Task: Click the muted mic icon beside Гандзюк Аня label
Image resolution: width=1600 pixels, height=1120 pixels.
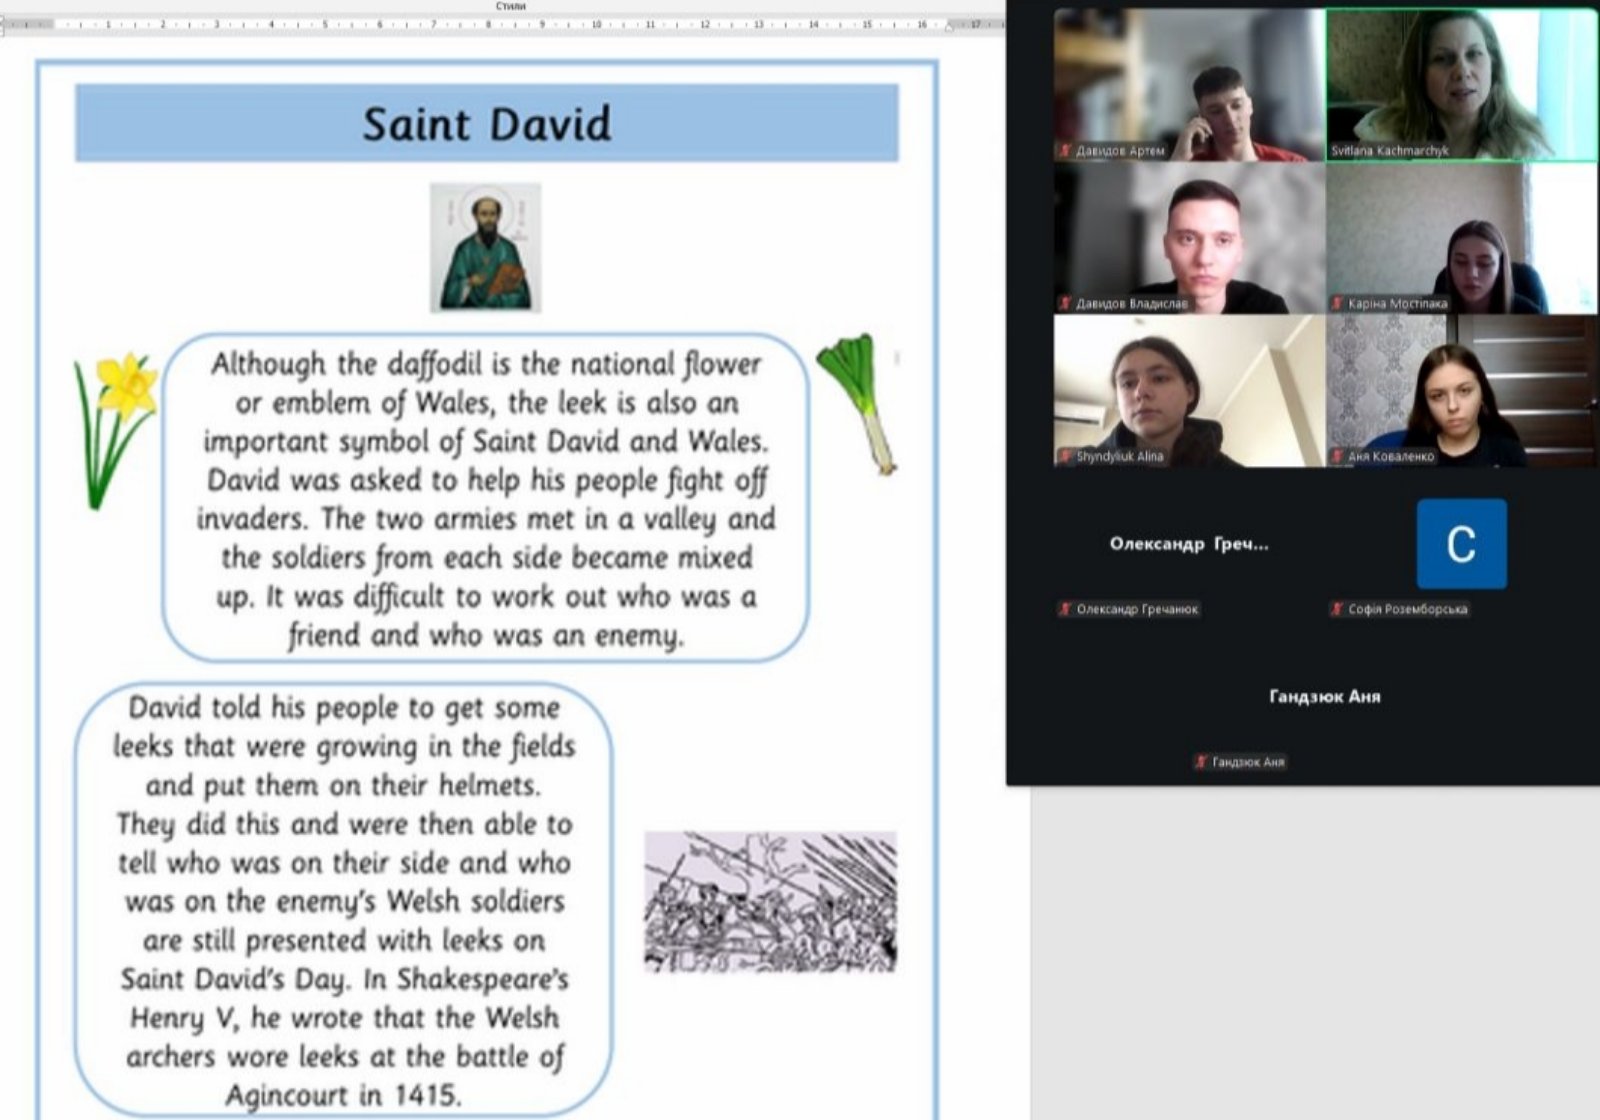Action: pyautogui.click(x=1201, y=762)
